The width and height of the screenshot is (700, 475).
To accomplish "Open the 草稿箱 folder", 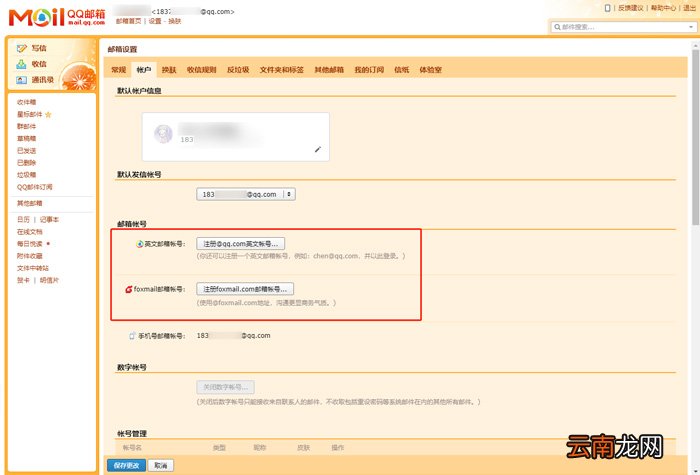I will [x=26, y=139].
